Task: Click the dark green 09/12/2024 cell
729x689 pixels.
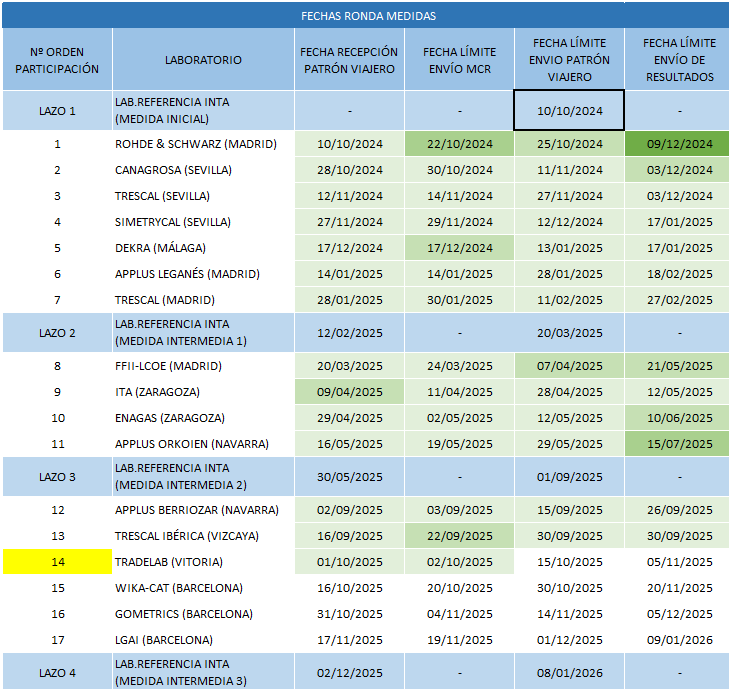Action: tap(679, 144)
